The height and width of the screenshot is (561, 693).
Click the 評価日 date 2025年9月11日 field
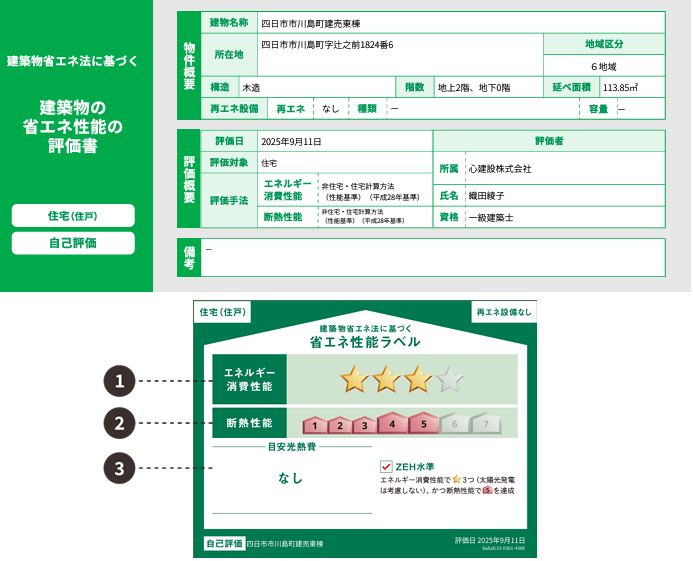[x=343, y=141]
